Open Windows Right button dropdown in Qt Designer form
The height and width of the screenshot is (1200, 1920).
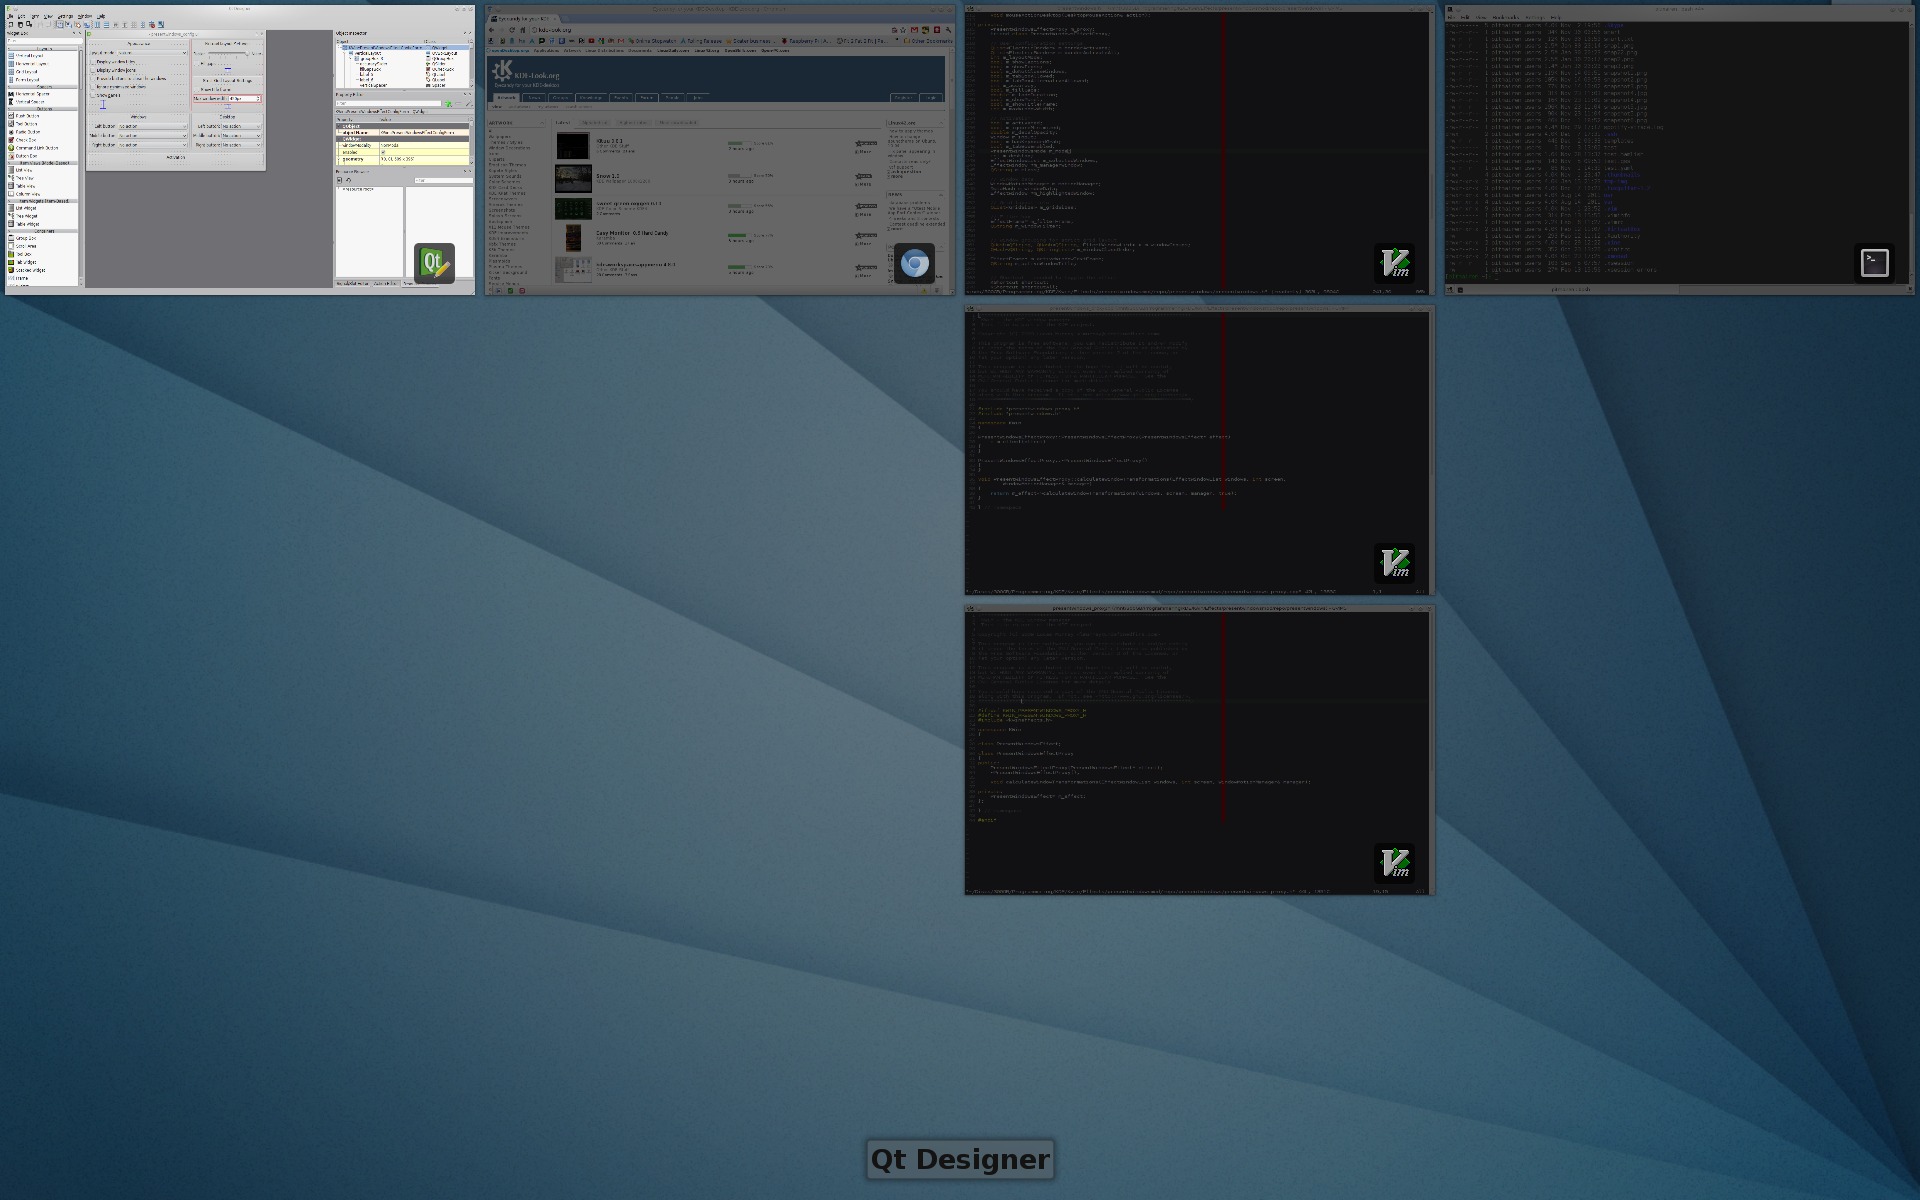pyautogui.click(x=153, y=145)
